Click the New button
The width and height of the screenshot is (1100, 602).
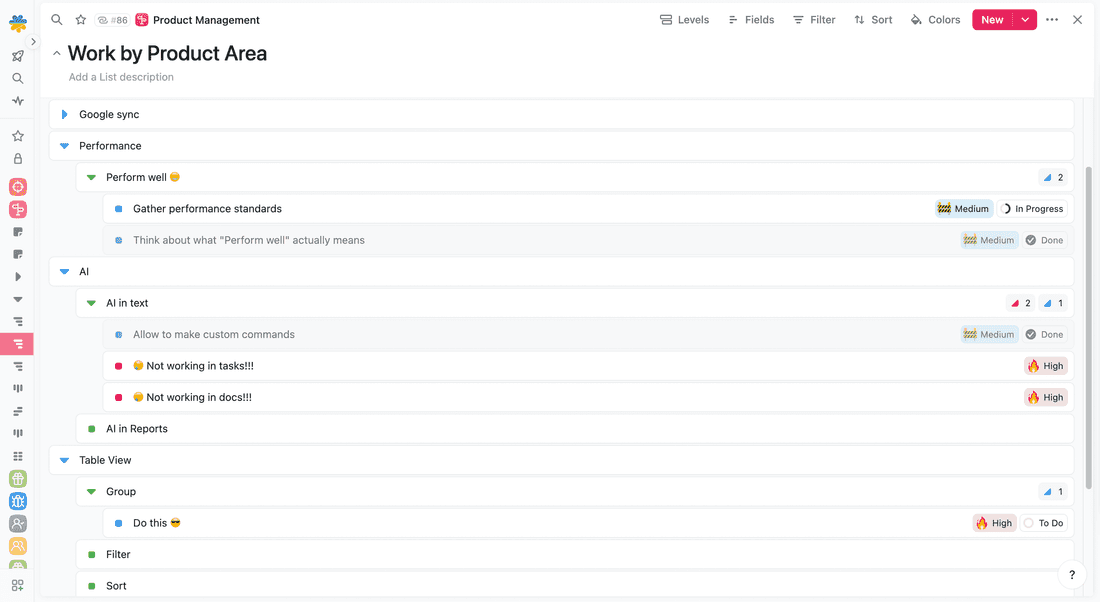coord(992,20)
